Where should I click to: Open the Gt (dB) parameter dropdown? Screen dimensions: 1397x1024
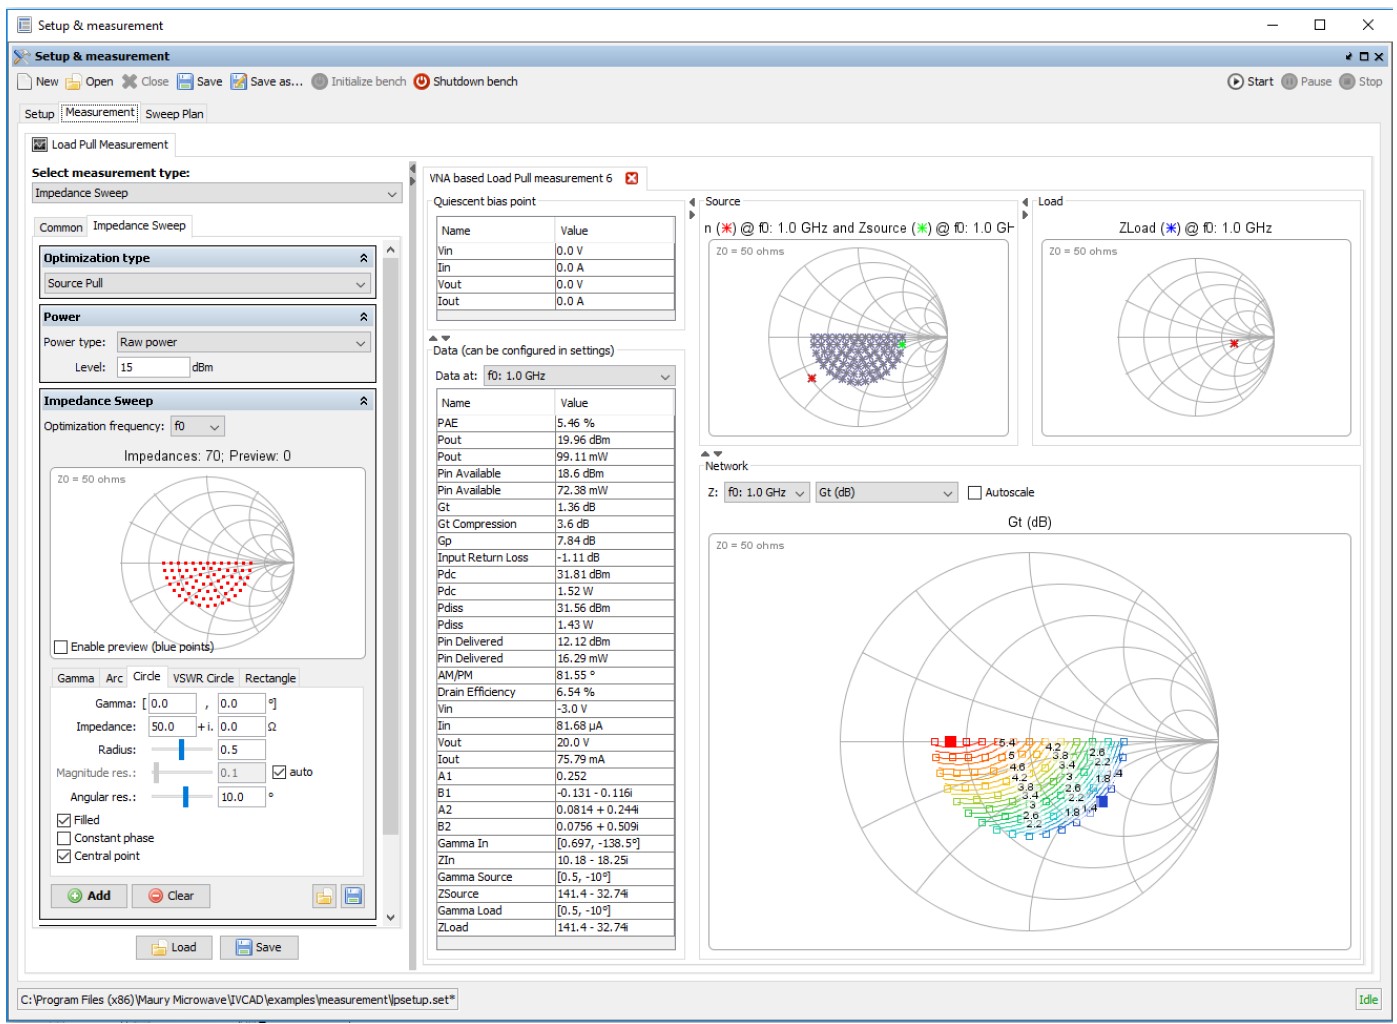tap(886, 493)
